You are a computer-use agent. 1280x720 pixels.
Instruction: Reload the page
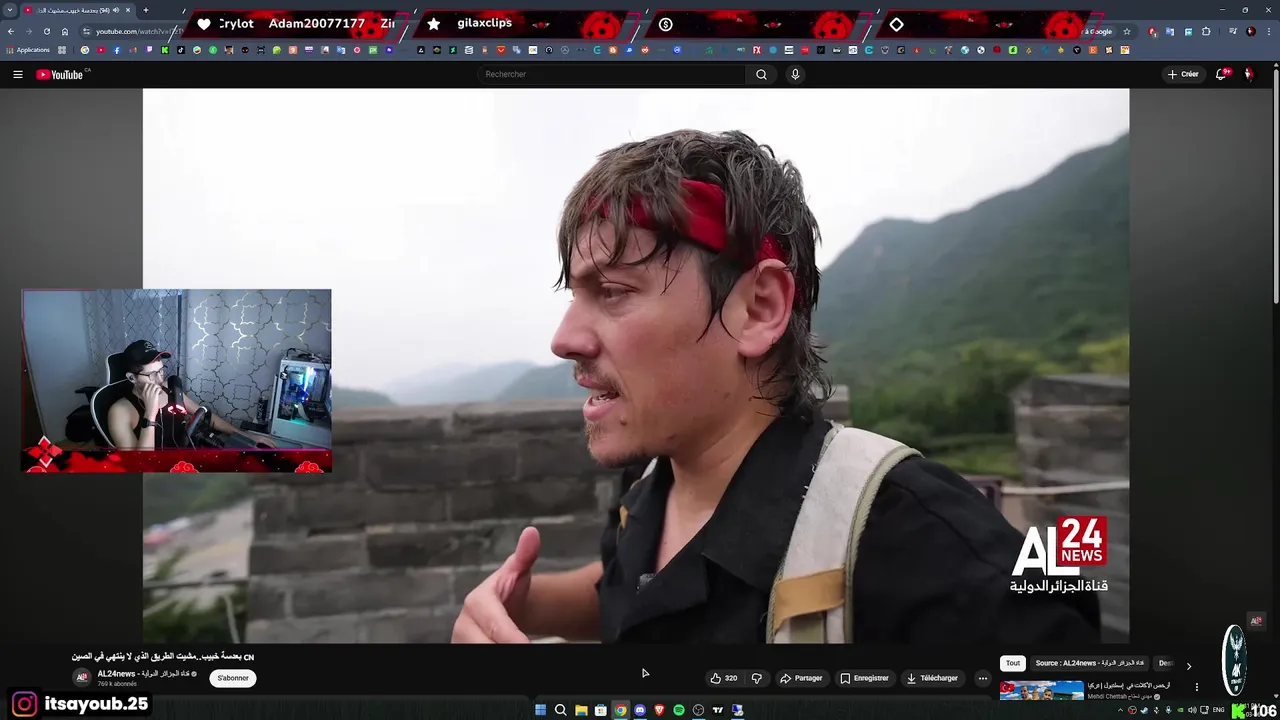[x=46, y=31]
